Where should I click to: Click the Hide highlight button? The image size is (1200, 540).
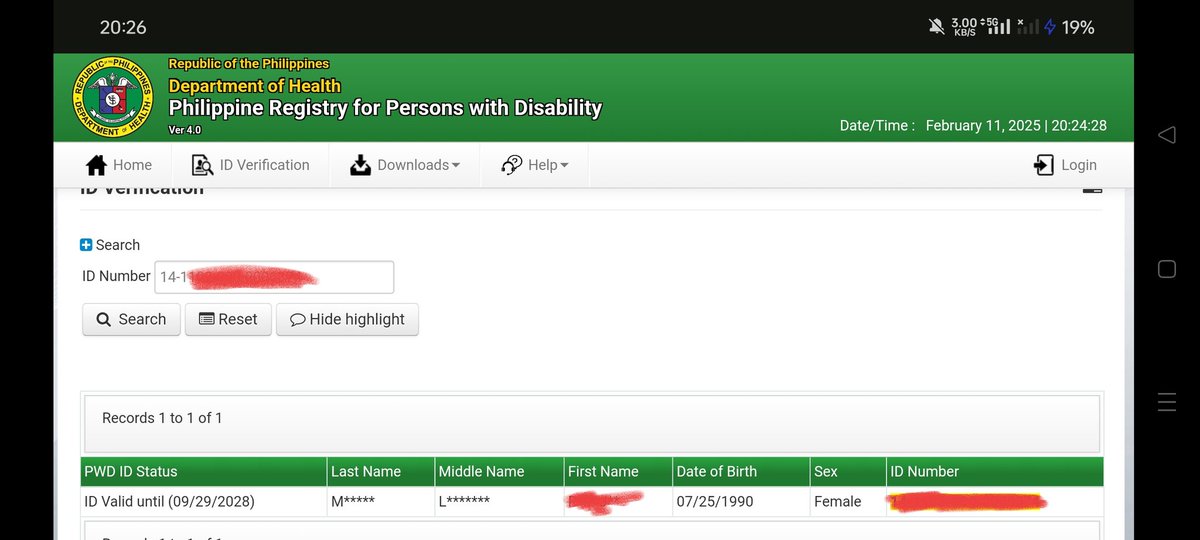click(347, 319)
